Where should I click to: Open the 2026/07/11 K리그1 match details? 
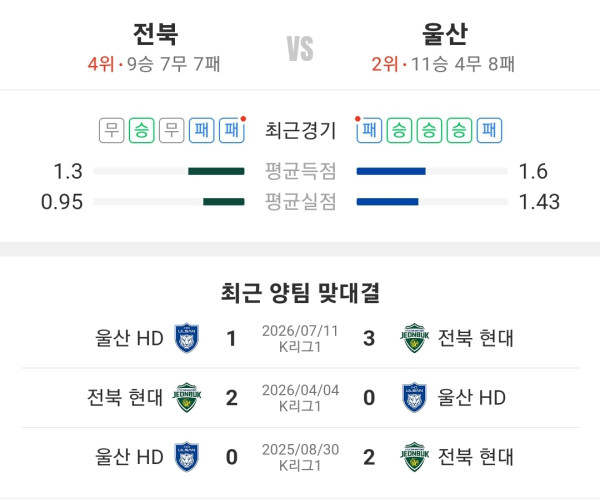300,339
